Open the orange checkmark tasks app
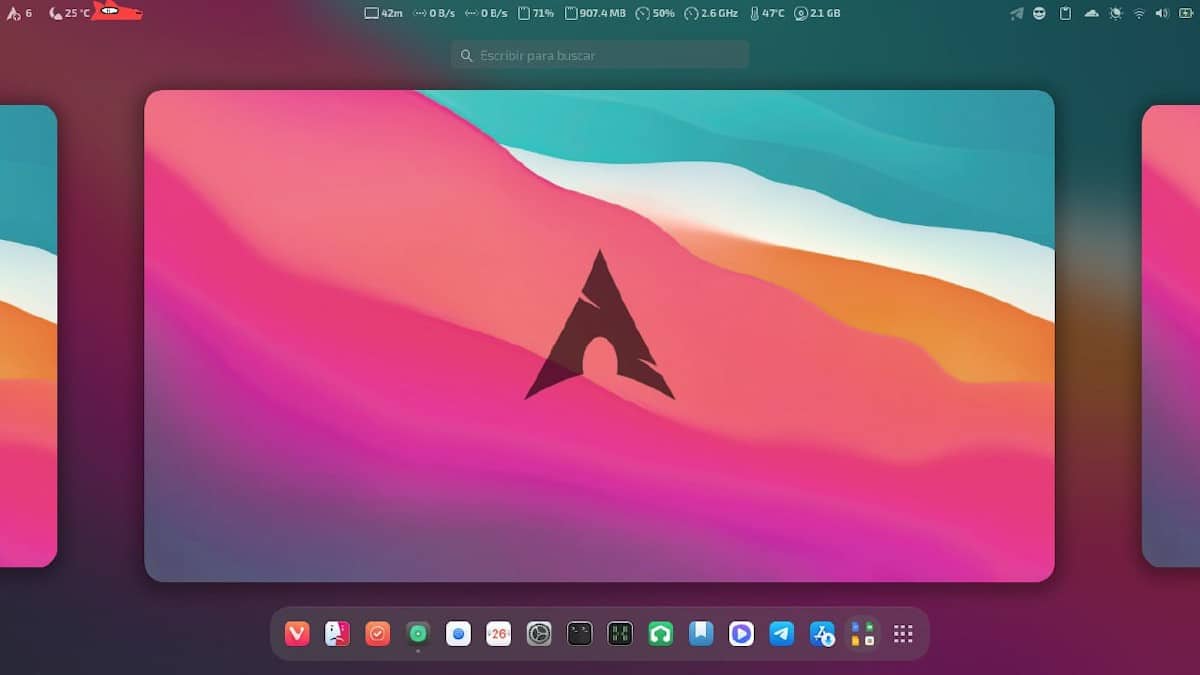Image resolution: width=1200 pixels, height=675 pixels. [378, 633]
